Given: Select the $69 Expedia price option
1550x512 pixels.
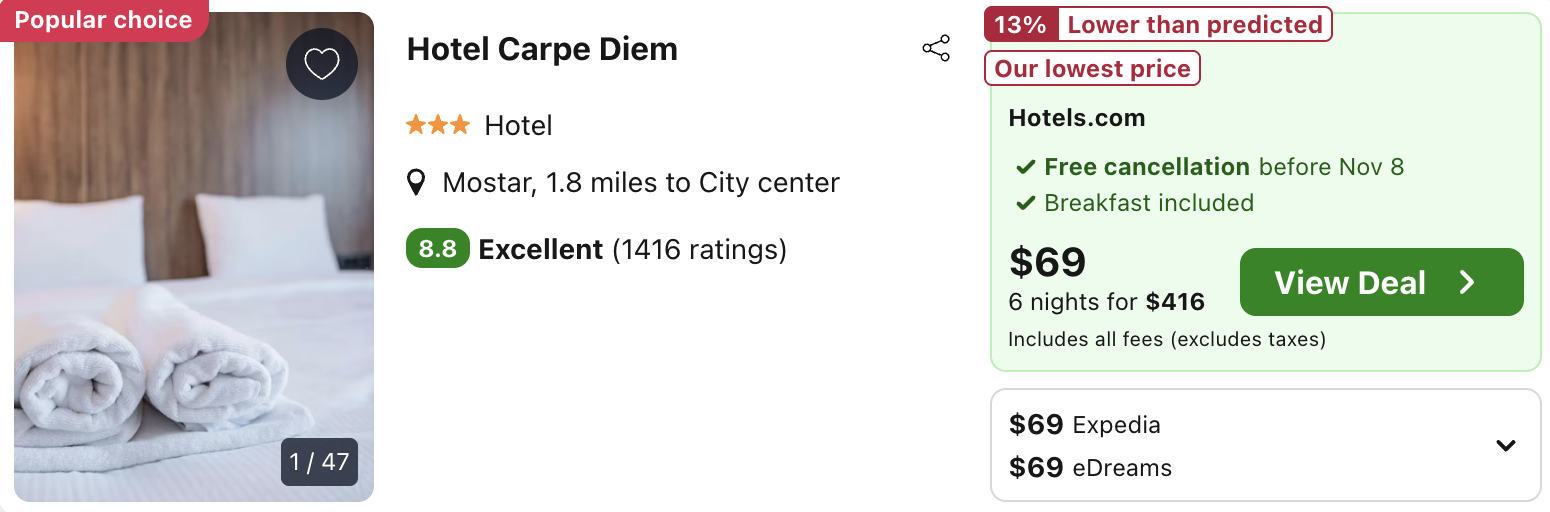Looking at the screenshot, I should pyautogui.click(x=1085, y=425).
